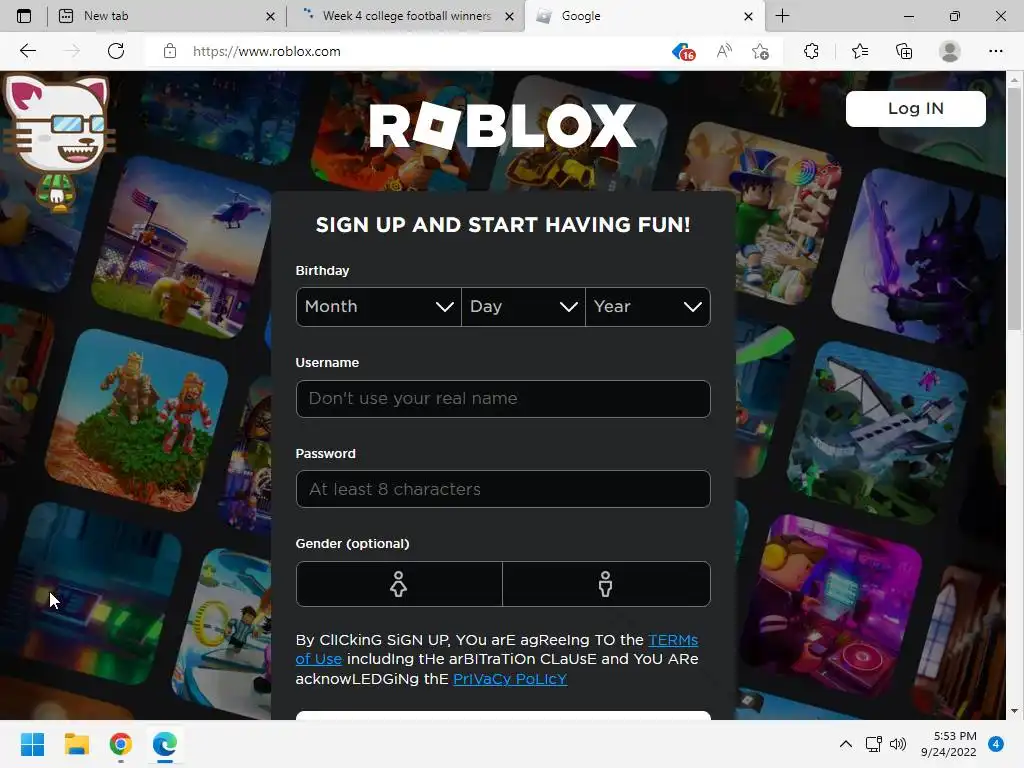Click the lock site information icon
The height and width of the screenshot is (768, 1024).
(170, 51)
